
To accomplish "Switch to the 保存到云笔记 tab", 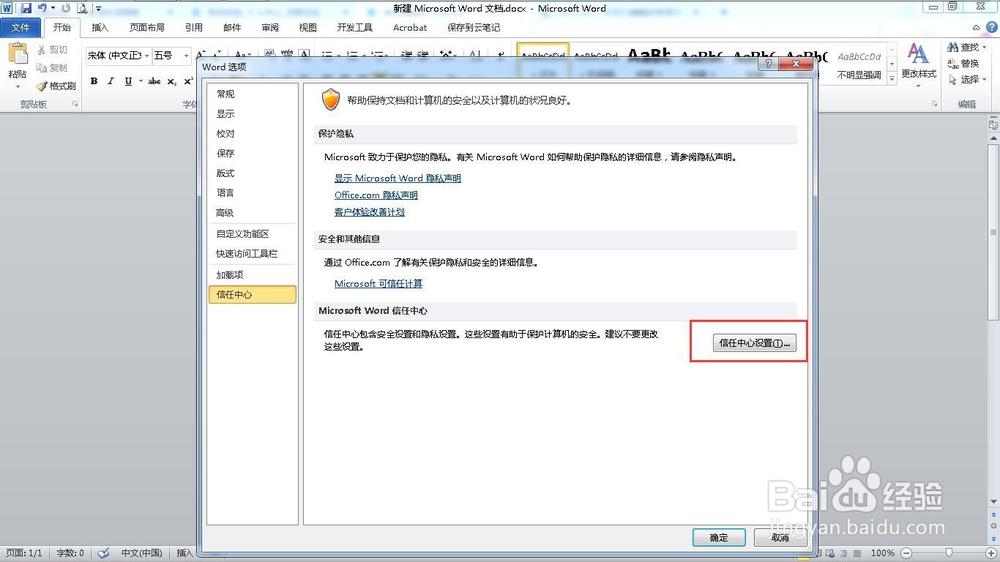I will 474,27.
